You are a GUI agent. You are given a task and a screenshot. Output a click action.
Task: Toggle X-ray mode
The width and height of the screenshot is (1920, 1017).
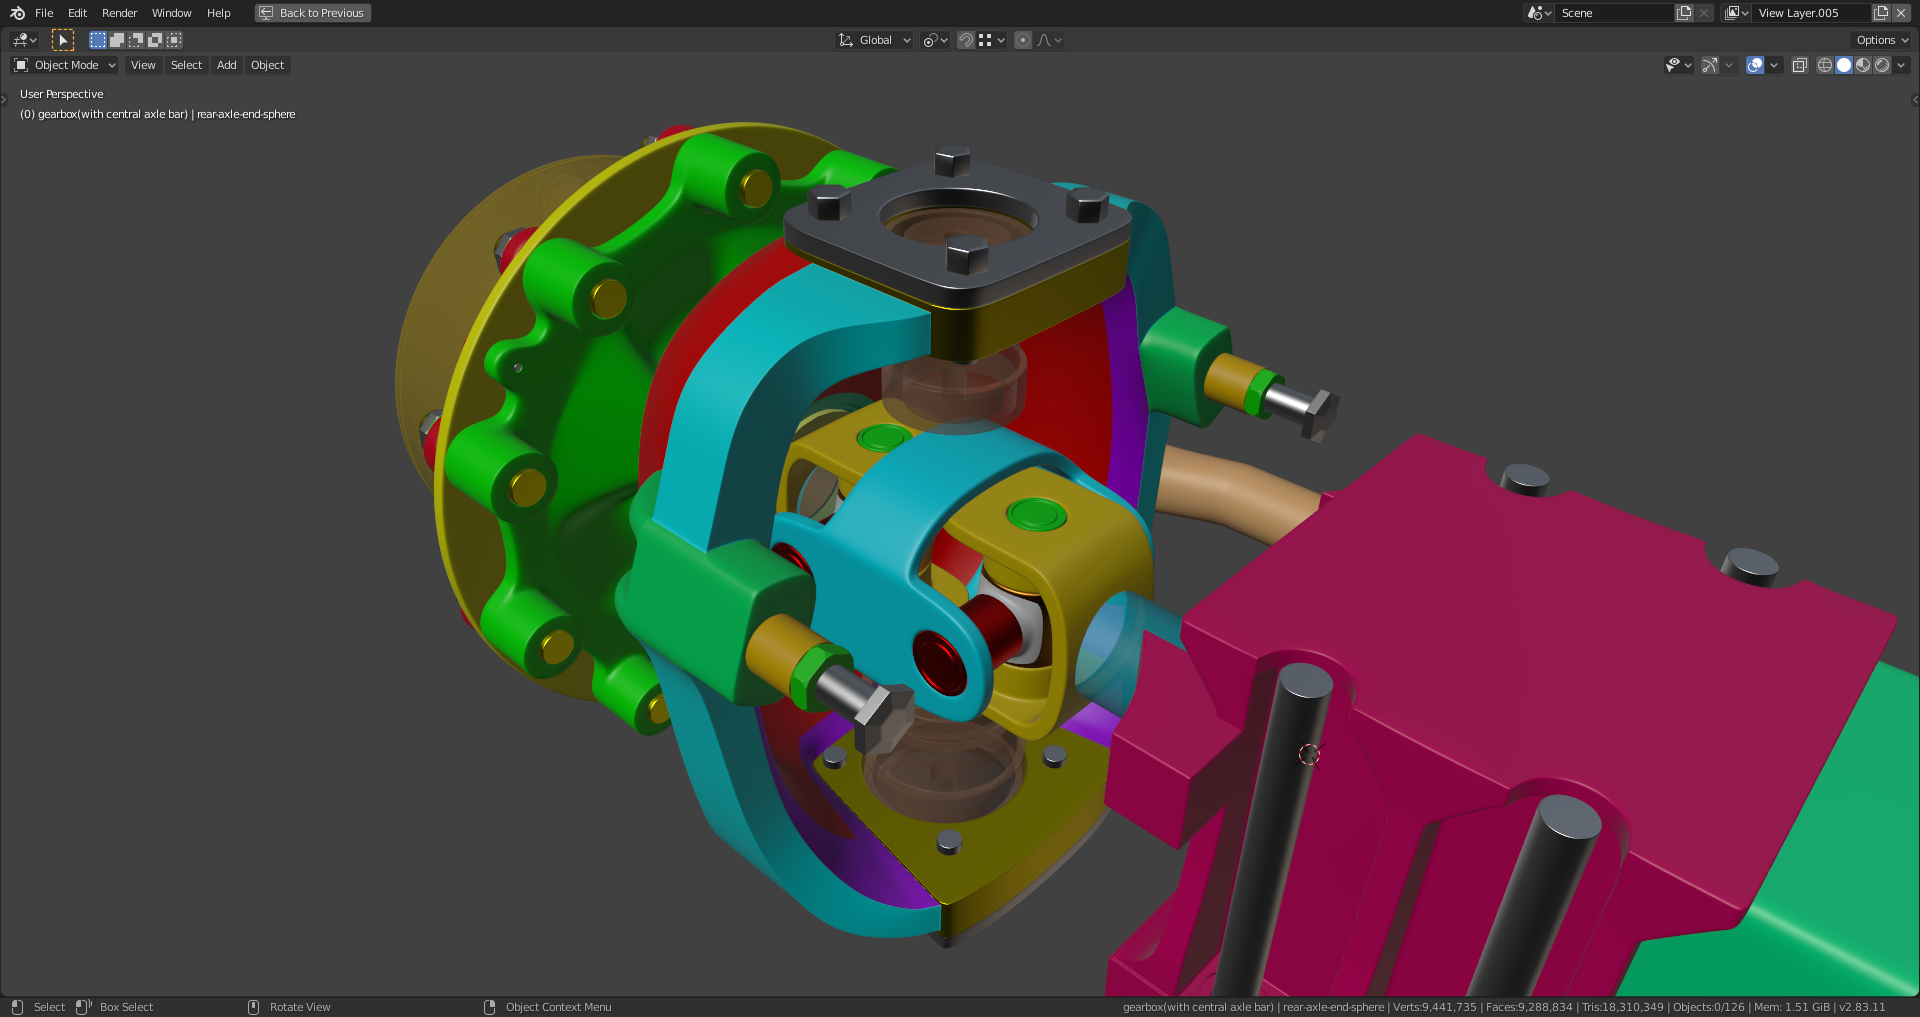[1799, 65]
